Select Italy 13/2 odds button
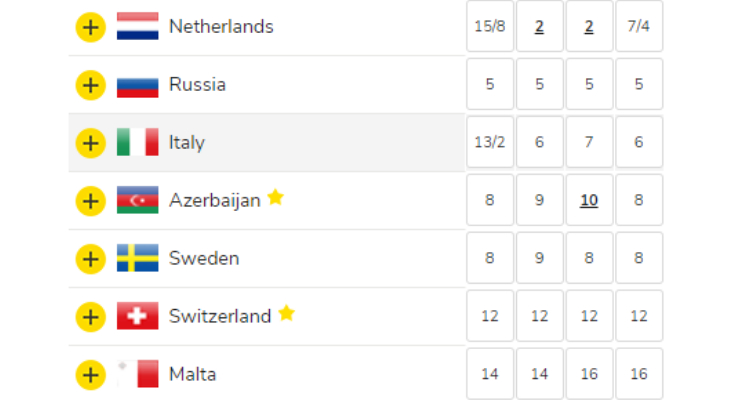 (490, 142)
